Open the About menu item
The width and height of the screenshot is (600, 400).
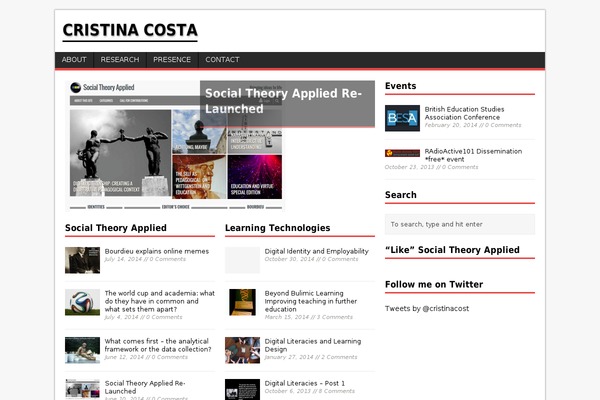click(x=74, y=60)
